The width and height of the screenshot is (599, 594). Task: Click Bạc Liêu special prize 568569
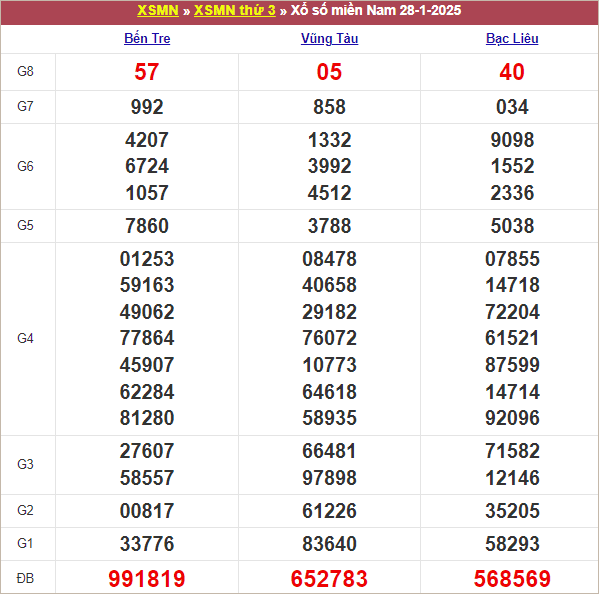pos(512,578)
